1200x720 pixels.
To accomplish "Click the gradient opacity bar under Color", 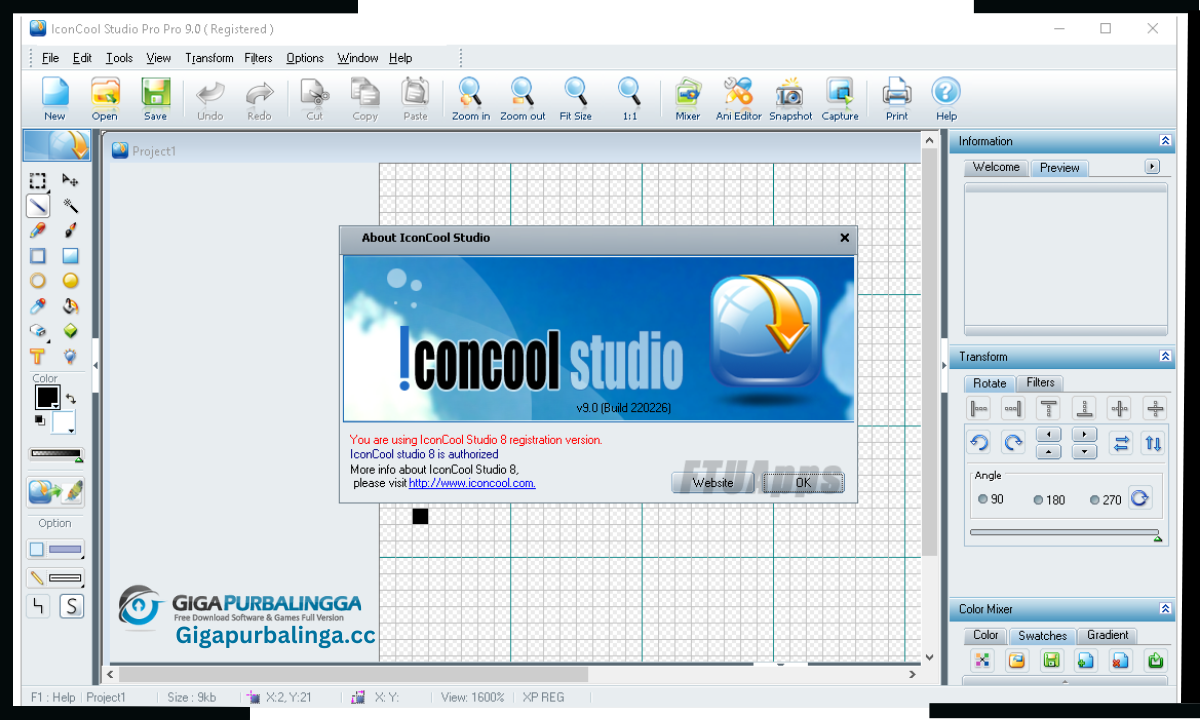I will 56,454.
